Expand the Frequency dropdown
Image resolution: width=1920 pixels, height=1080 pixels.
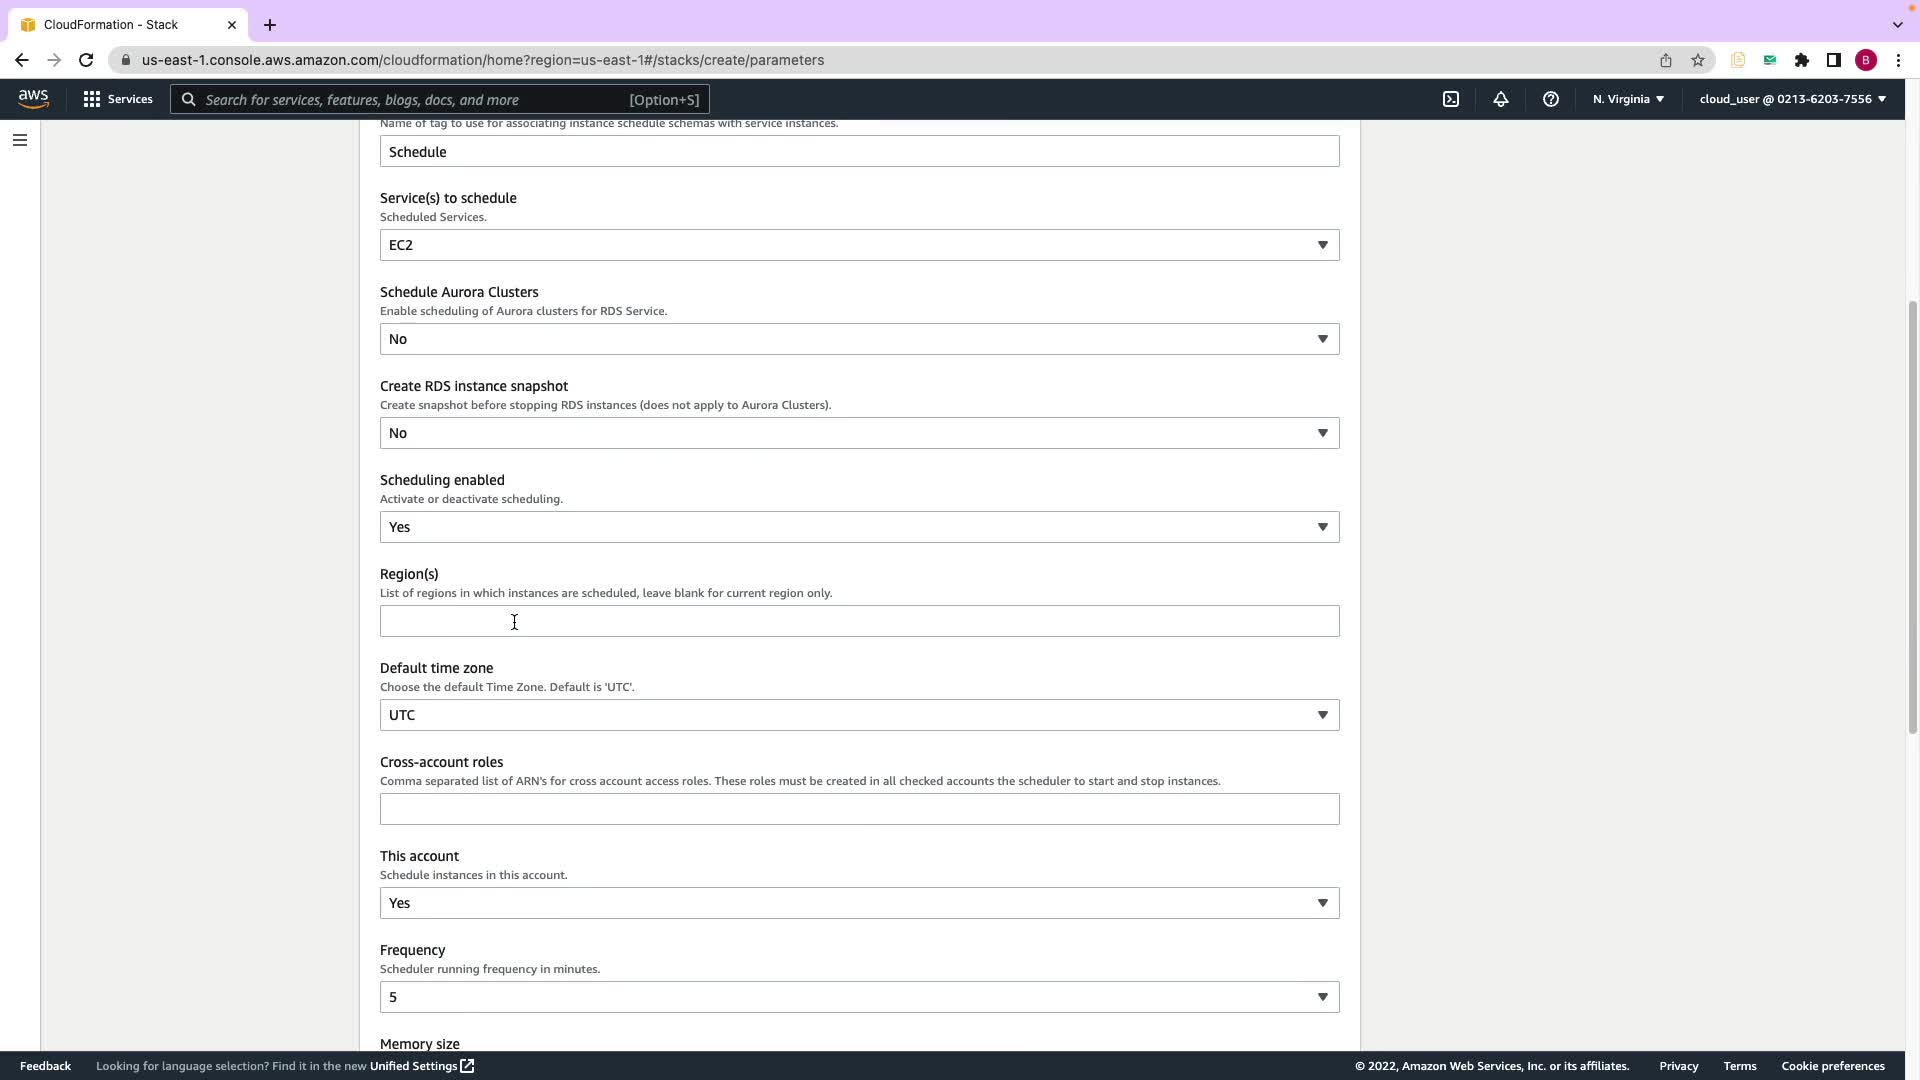(858, 997)
